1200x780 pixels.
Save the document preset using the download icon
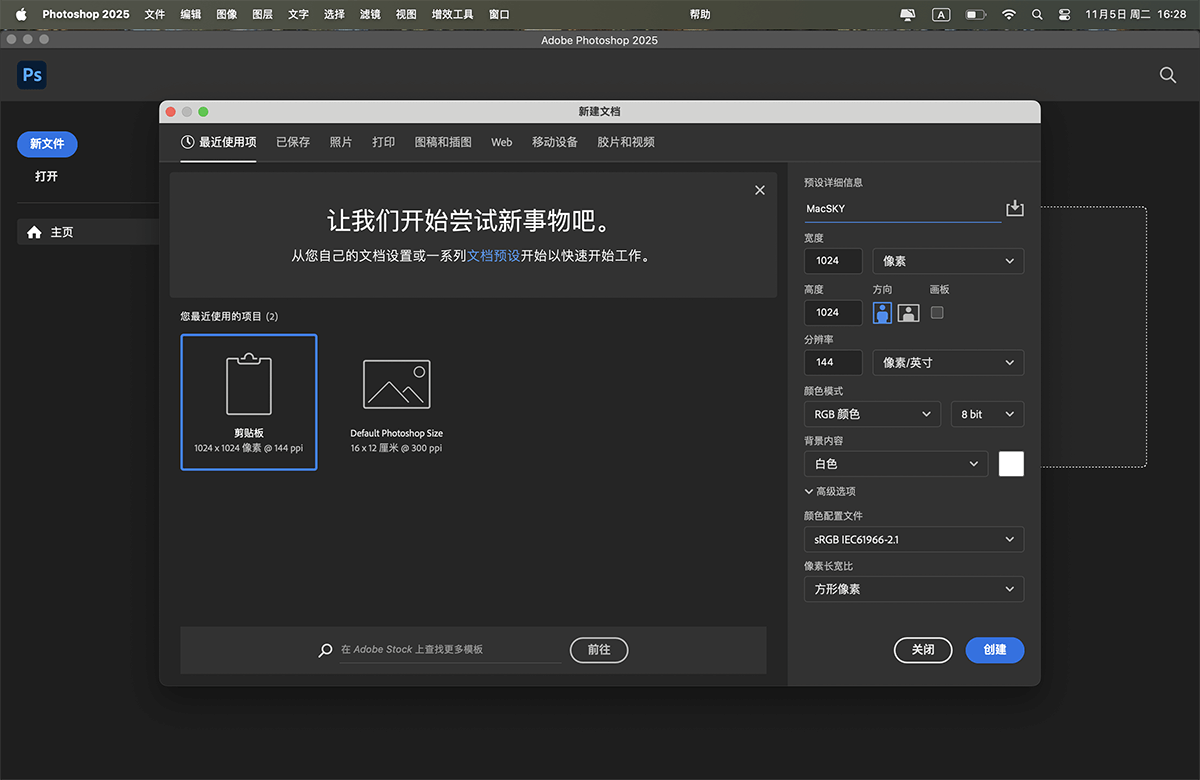pyautogui.click(x=1015, y=208)
